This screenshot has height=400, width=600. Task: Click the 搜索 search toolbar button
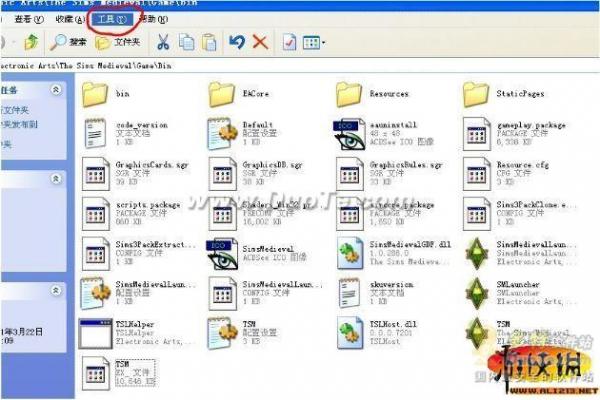coord(68,42)
